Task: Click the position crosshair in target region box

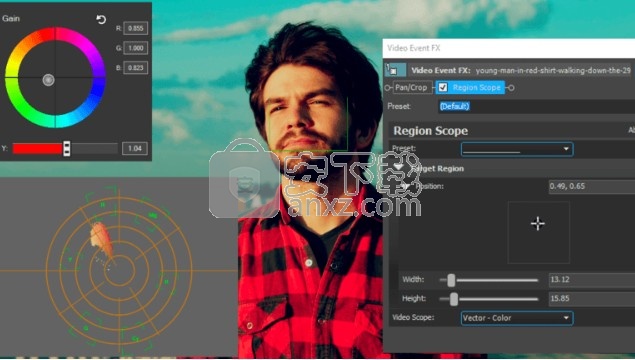Action: [x=538, y=224]
